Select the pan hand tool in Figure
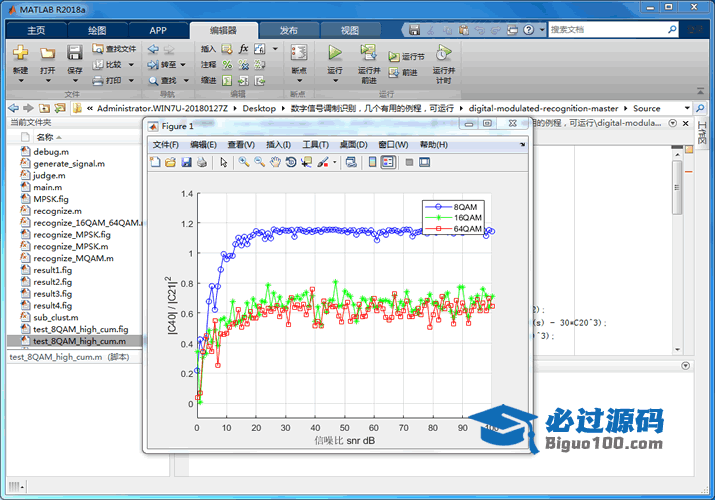This screenshot has height=500, width=715. (x=275, y=162)
